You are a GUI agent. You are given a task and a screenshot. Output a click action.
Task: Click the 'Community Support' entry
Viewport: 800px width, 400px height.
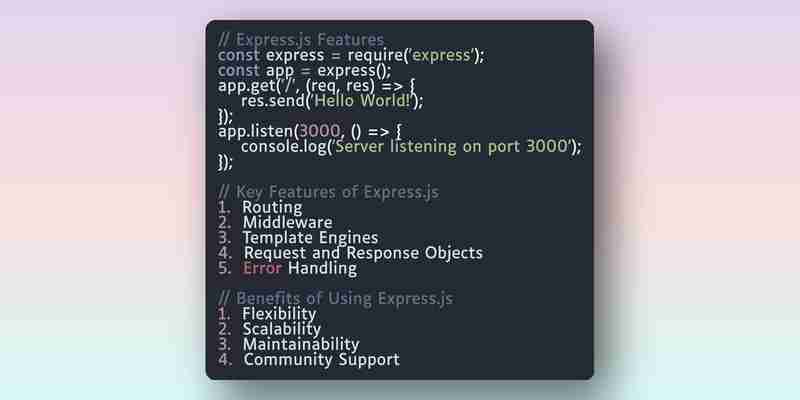coord(321,360)
